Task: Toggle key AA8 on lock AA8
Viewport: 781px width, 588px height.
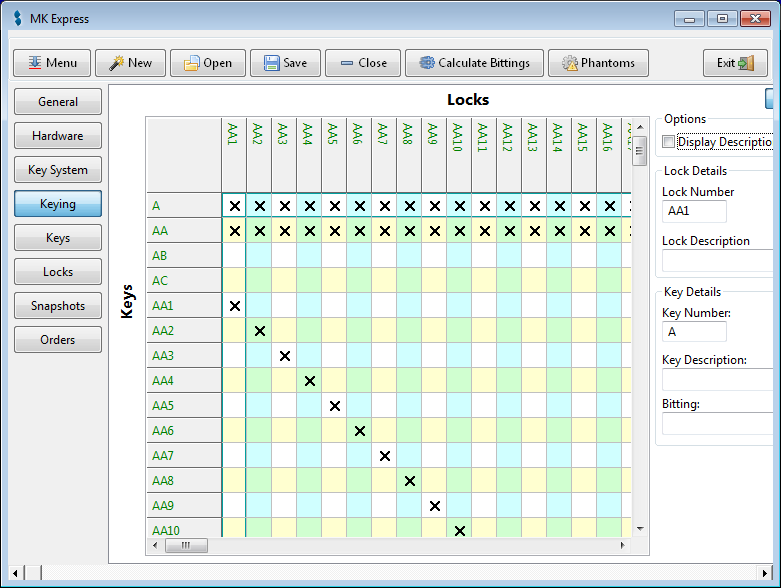Action: coord(409,480)
